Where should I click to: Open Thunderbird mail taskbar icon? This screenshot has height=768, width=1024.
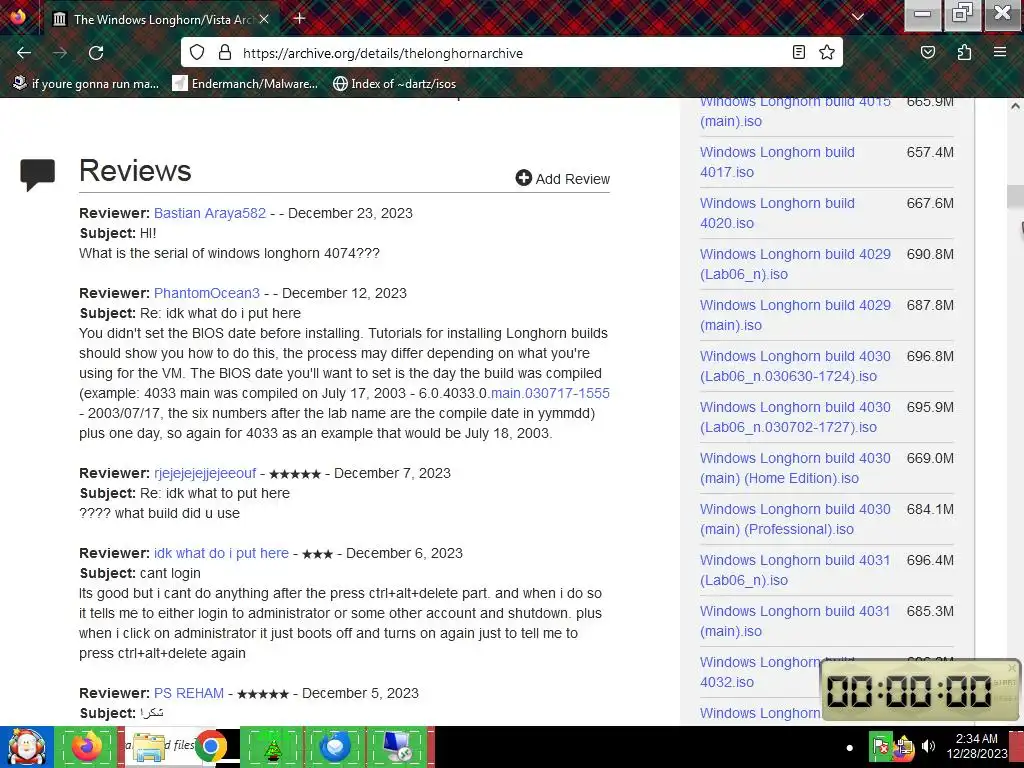(334, 746)
